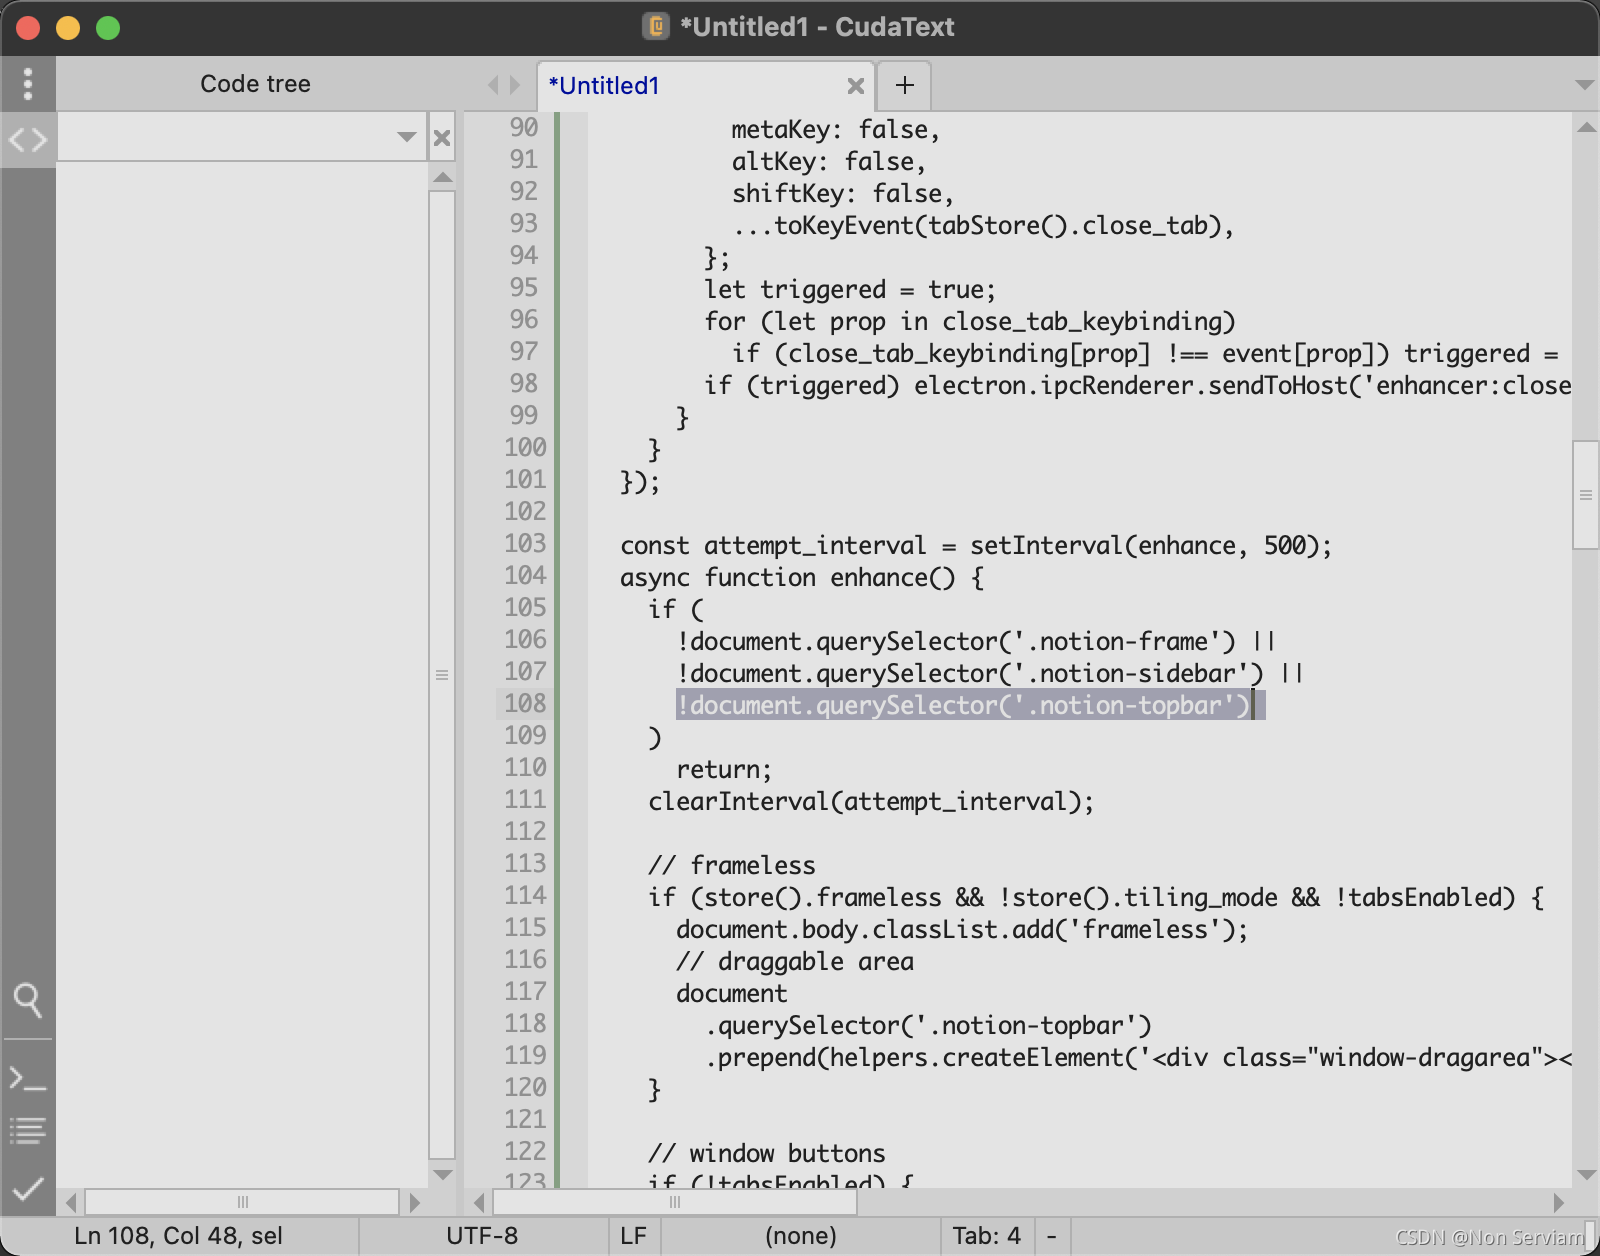Open the Validate checkmark panel
Viewport: 1600px width, 1256px height.
[28, 1189]
